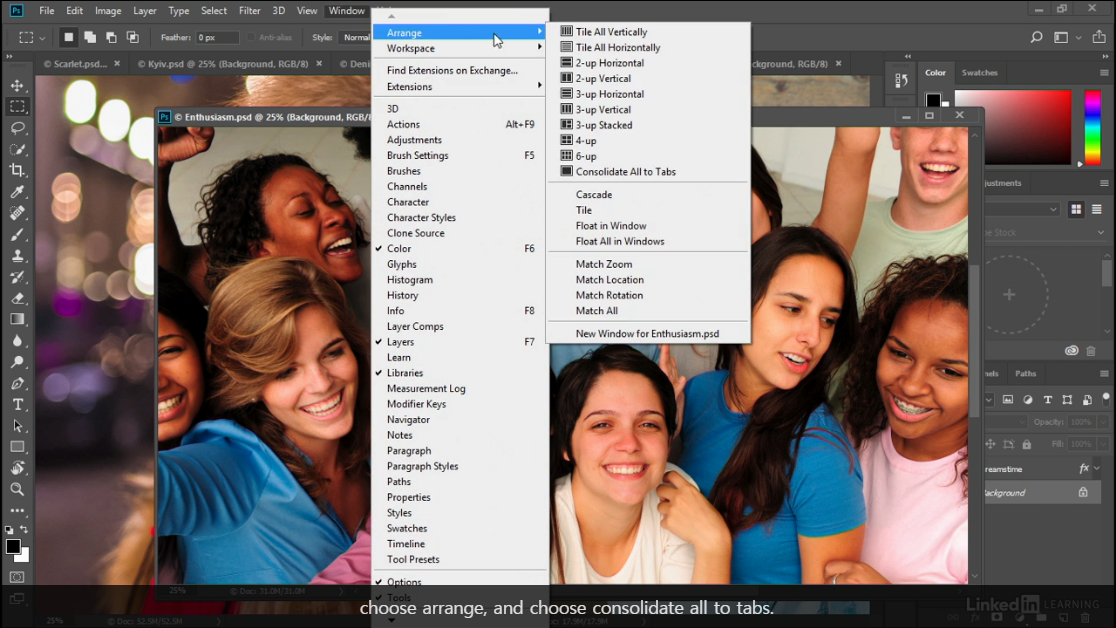Open the Edit Toolbar three-dots menu
The height and width of the screenshot is (628, 1116).
coord(18,511)
